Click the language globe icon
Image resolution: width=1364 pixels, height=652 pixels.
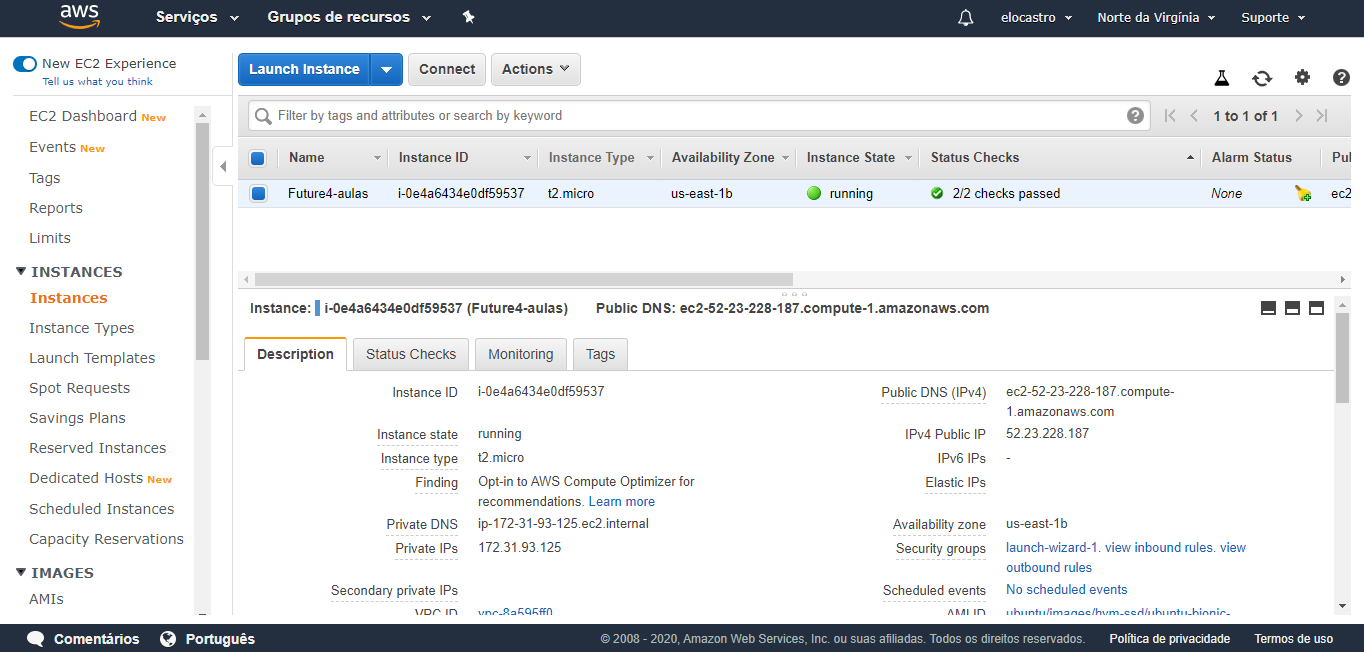click(x=168, y=638)
